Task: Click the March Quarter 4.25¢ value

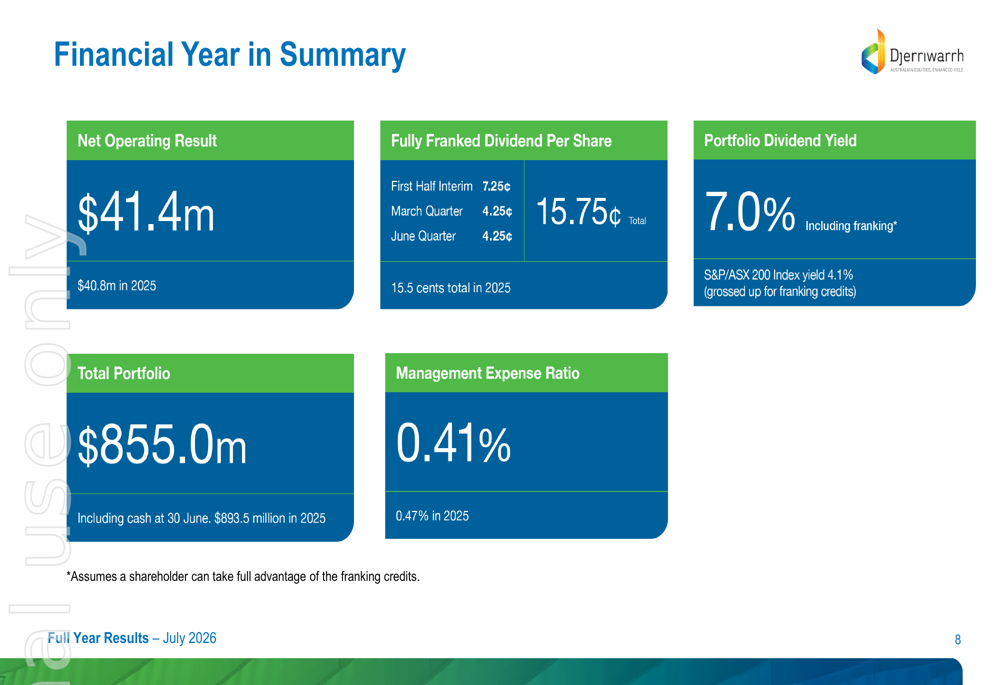Action: point(497,211)
